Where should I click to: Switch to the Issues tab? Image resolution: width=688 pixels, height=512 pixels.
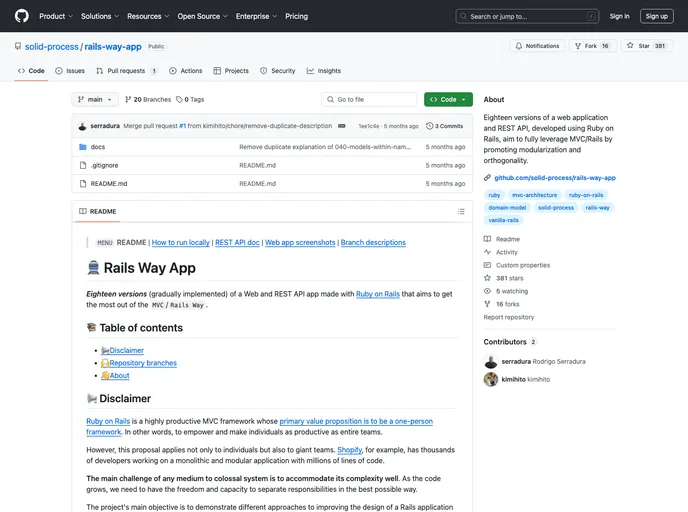coord(70,71)
